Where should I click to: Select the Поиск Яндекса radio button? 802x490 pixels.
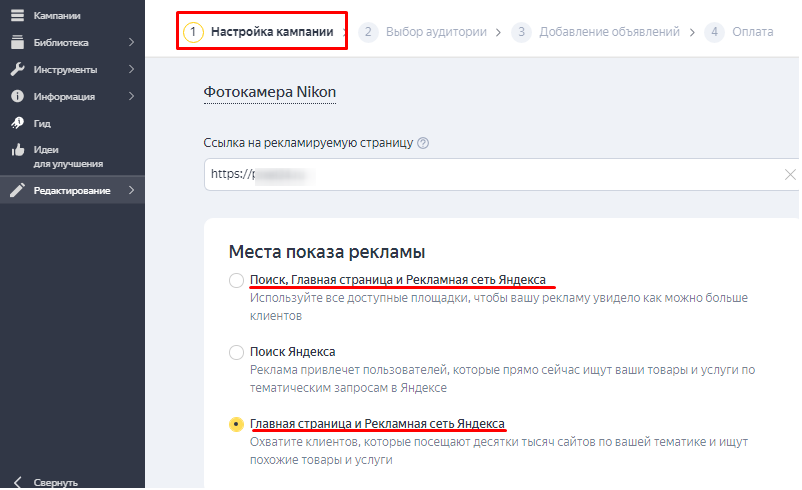(x=236, y=352)
